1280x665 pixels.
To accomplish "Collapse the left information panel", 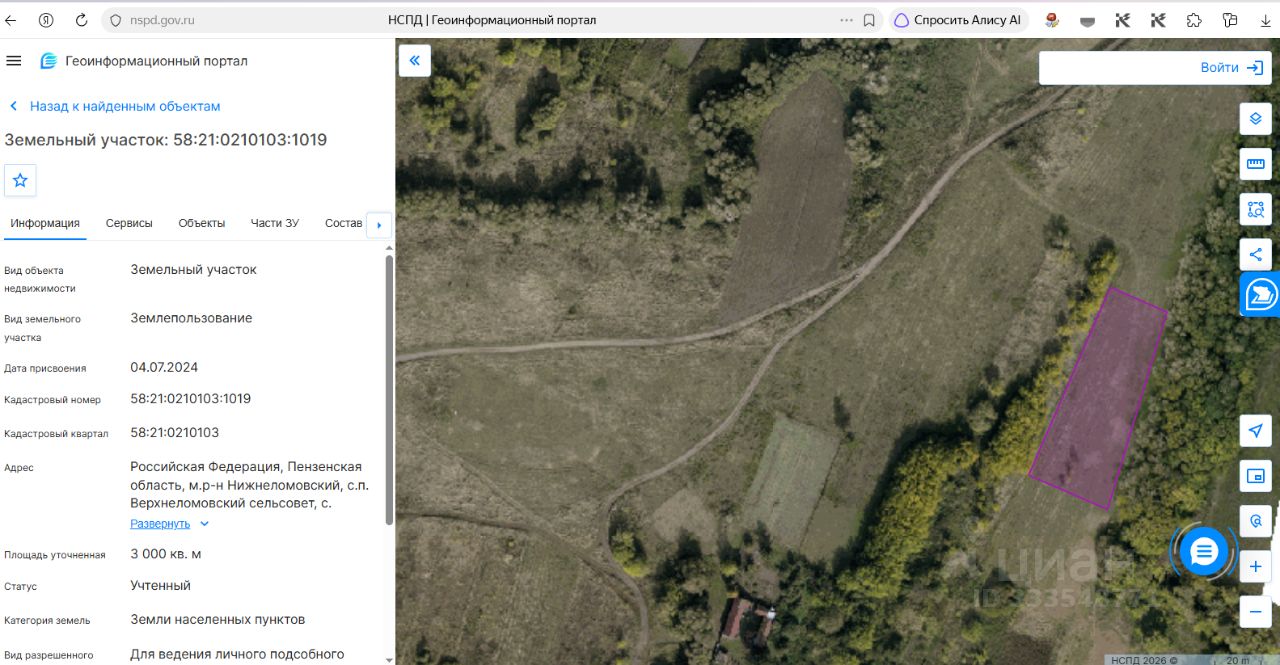I will (414, 60).
